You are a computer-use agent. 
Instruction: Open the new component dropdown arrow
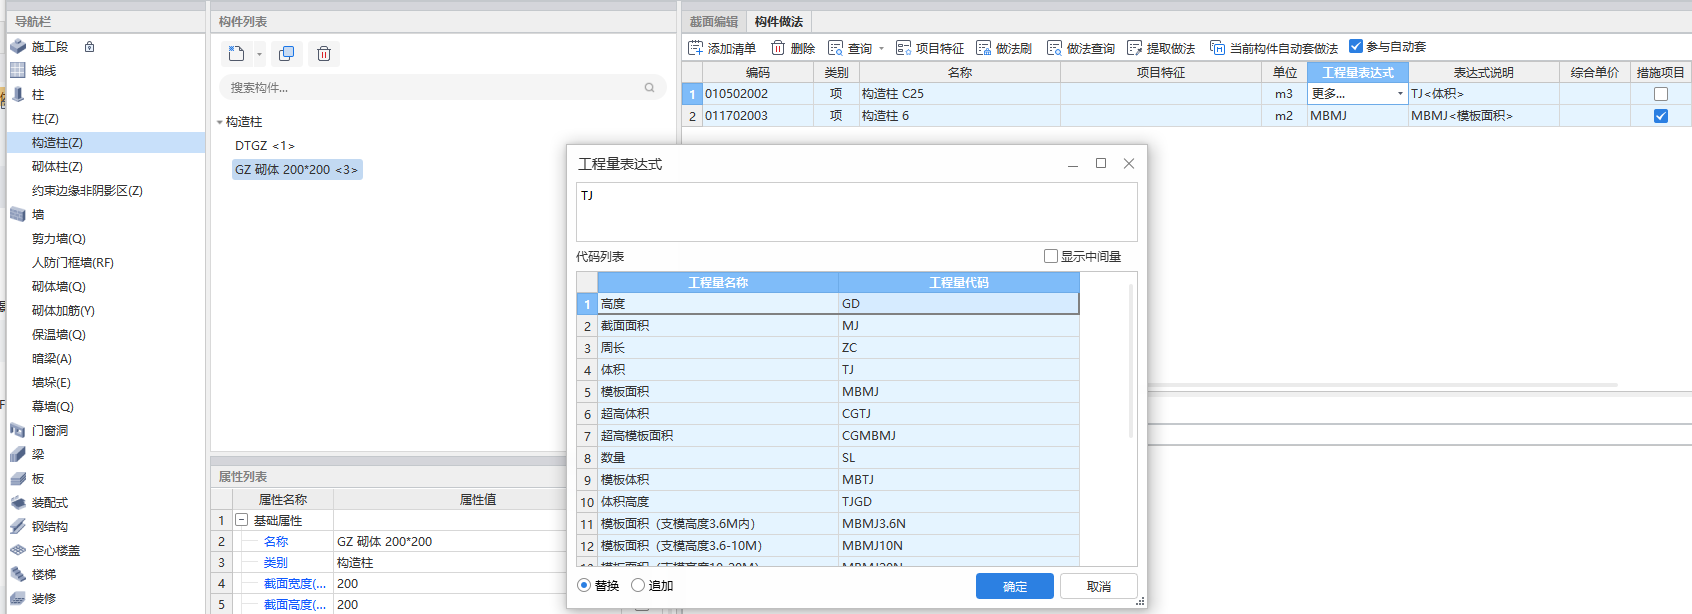259,55
